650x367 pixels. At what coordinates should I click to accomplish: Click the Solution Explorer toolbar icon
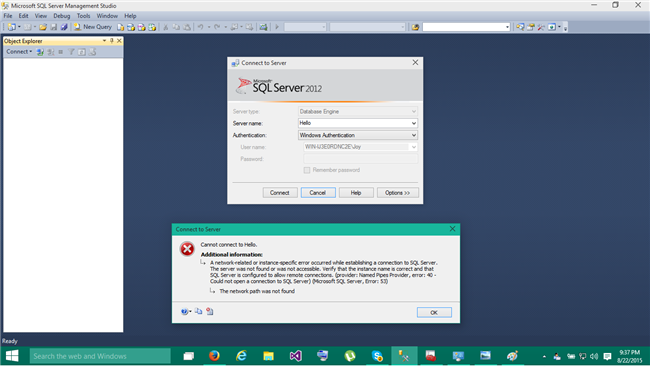pos(520,27)
